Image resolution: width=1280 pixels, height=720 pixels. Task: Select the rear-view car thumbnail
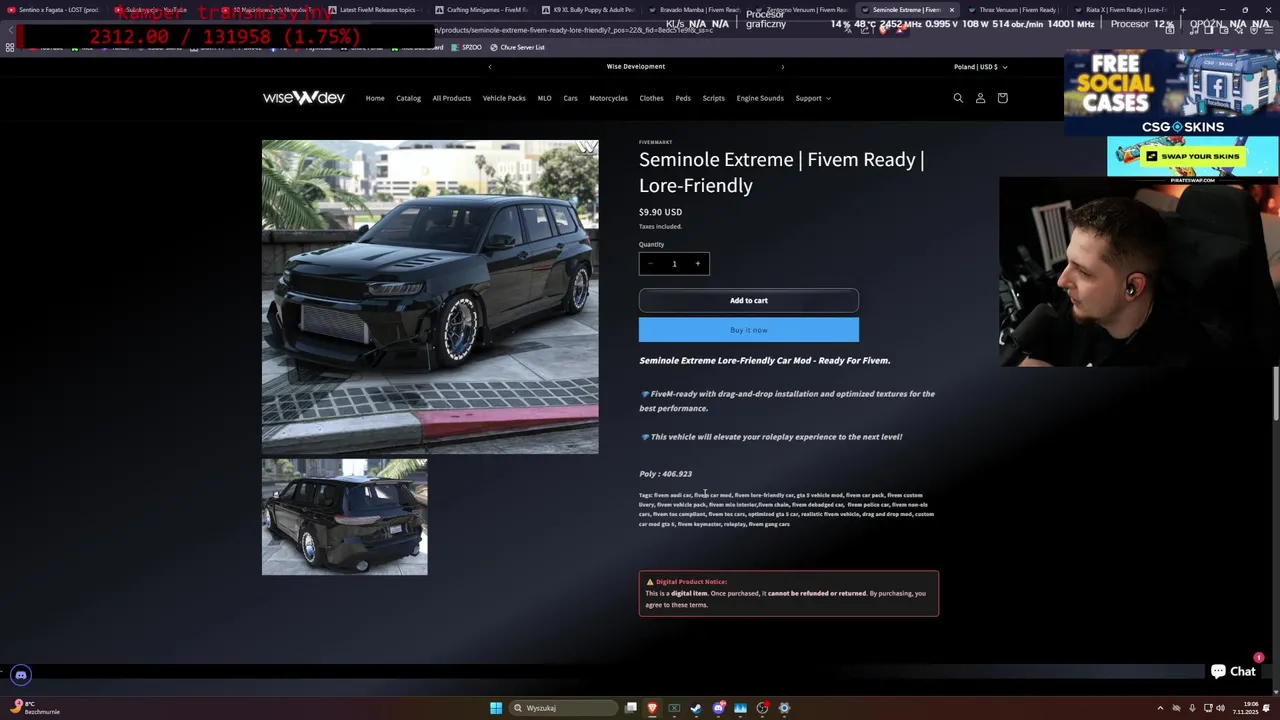345,517
